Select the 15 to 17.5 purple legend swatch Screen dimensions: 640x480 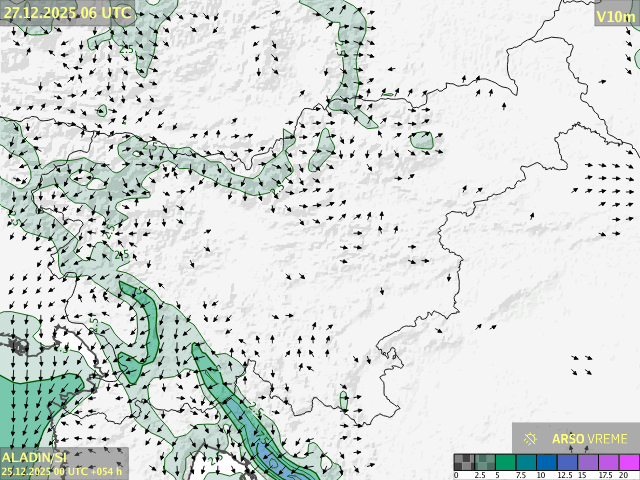pyautogui.click(x=586, y=462)
